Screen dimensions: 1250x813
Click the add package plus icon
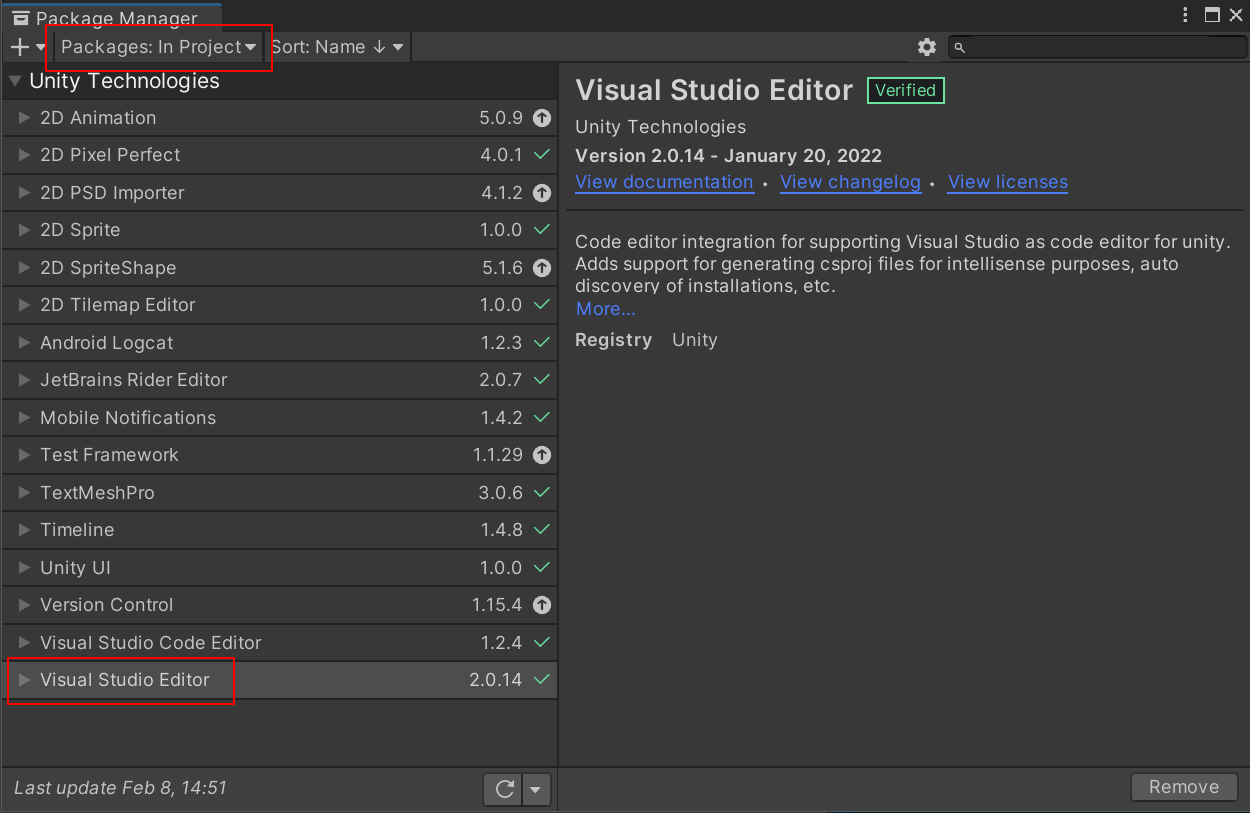[x=20, y=47]
